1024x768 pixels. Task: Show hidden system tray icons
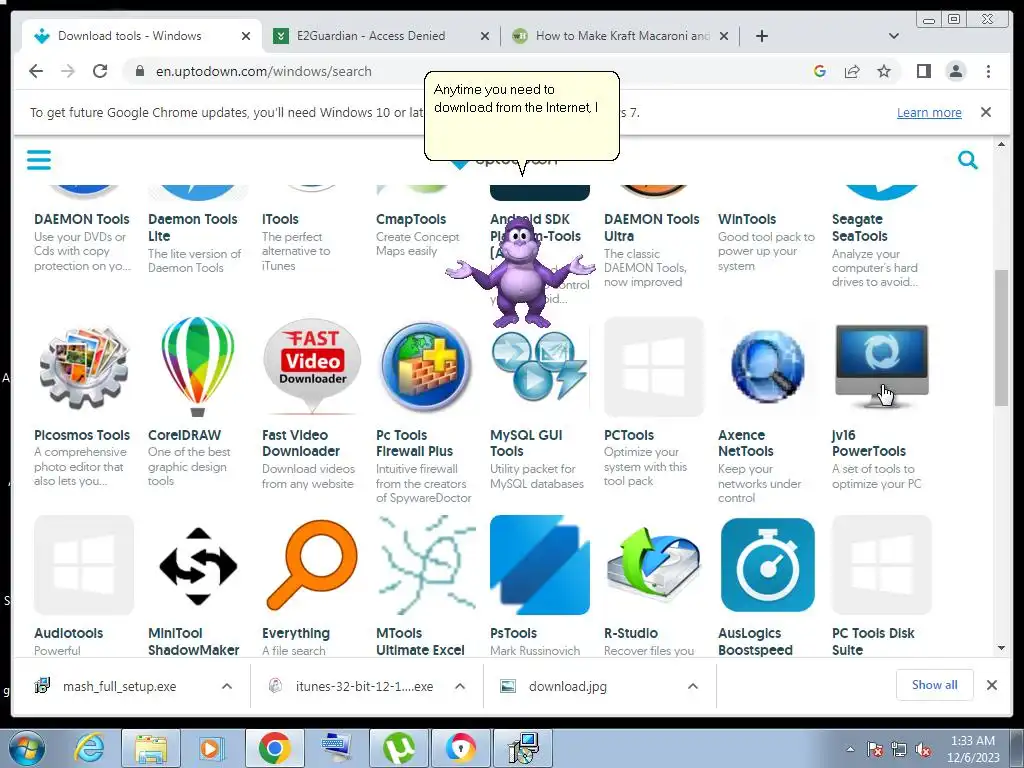pyautogui.click(x=850, y=749)
